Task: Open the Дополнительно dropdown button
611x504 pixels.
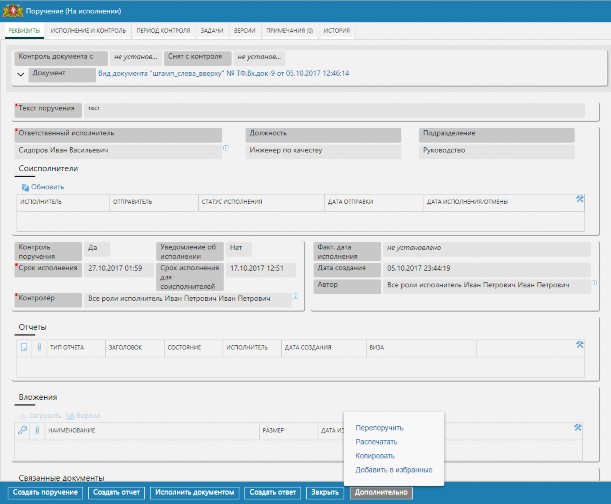Action: (381, 493)
